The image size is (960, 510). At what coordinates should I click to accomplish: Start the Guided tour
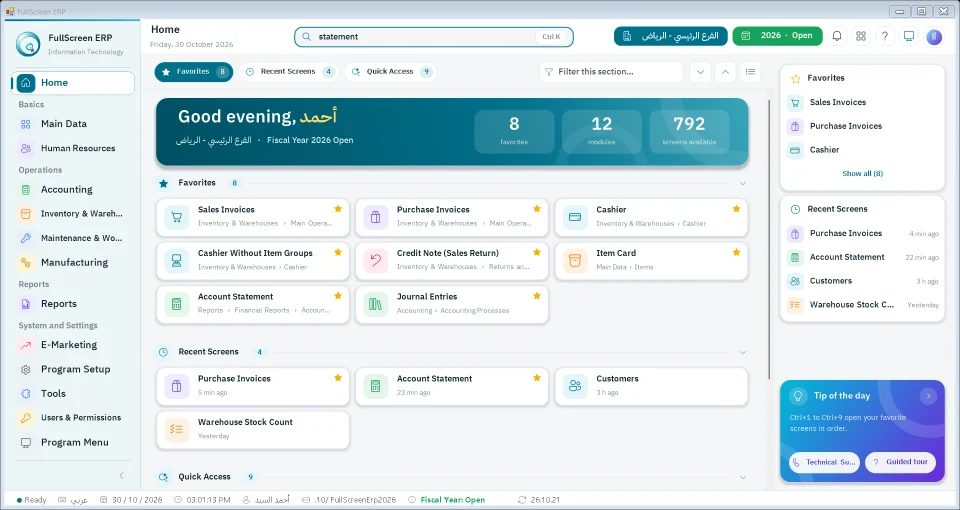(901, 462)
